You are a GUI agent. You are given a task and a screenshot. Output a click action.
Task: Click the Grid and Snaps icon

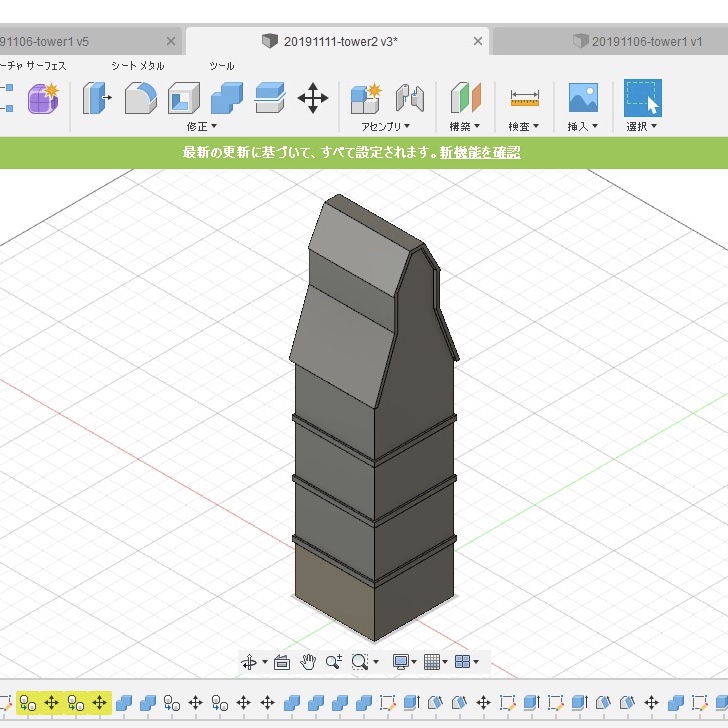coord(432,662)
